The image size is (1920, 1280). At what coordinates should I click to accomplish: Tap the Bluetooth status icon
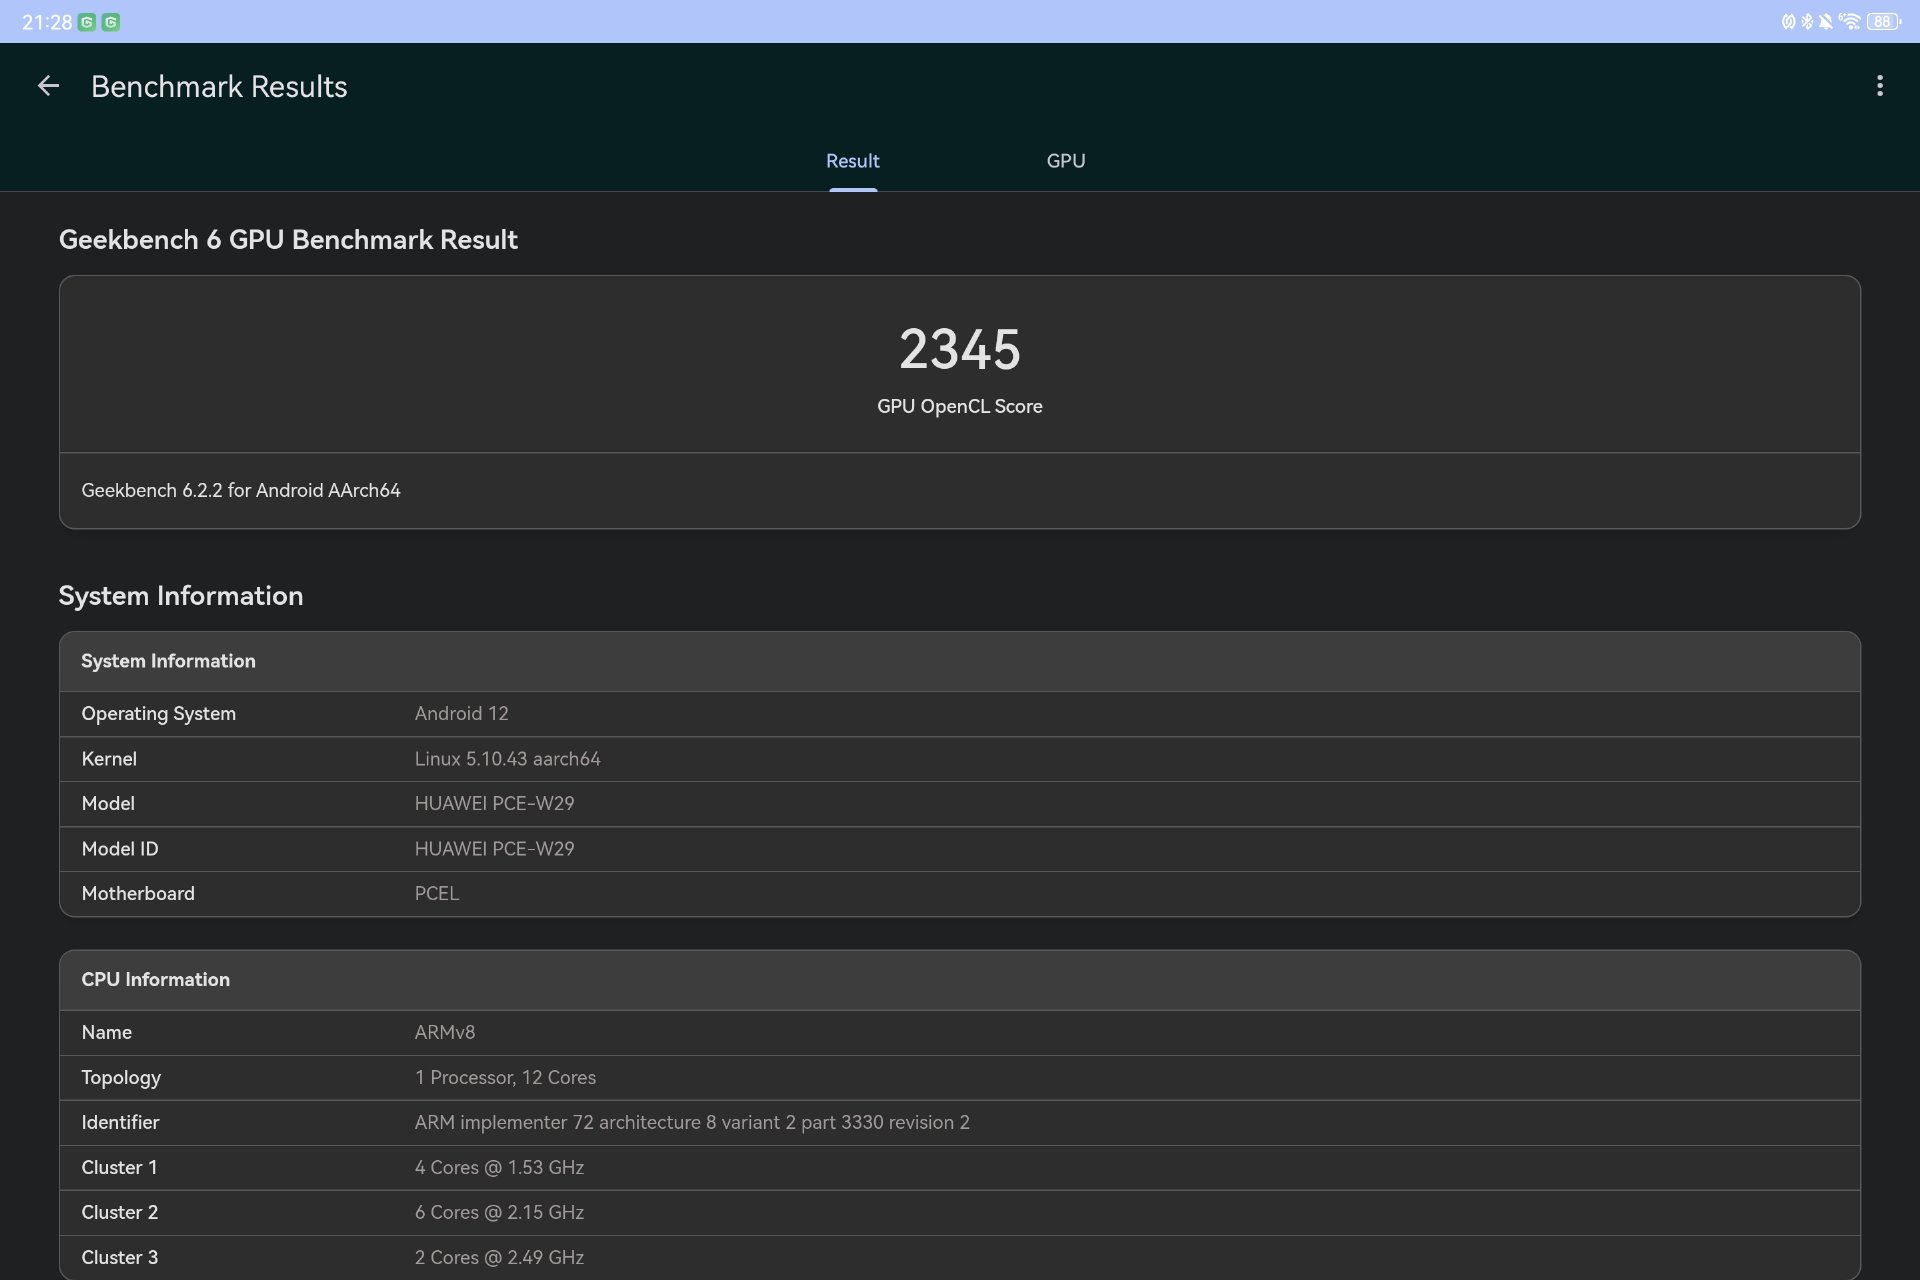point(1807,22)
